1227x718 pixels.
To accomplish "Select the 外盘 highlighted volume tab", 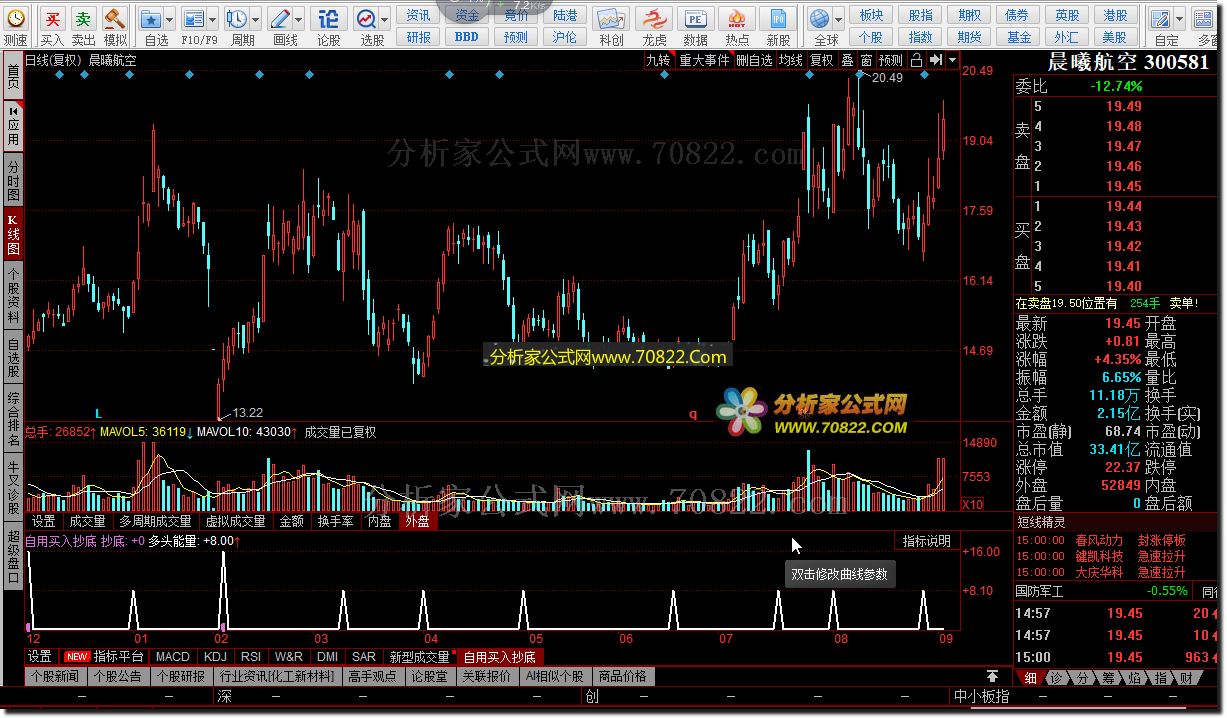I will pyautogui.click(x=416, y=521).
